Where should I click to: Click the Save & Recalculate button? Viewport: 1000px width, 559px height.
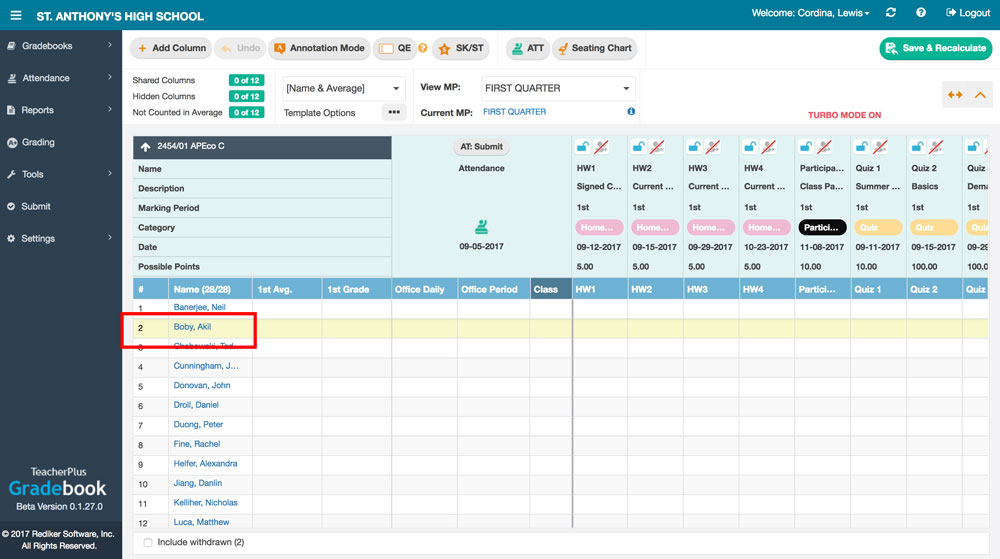935,48
